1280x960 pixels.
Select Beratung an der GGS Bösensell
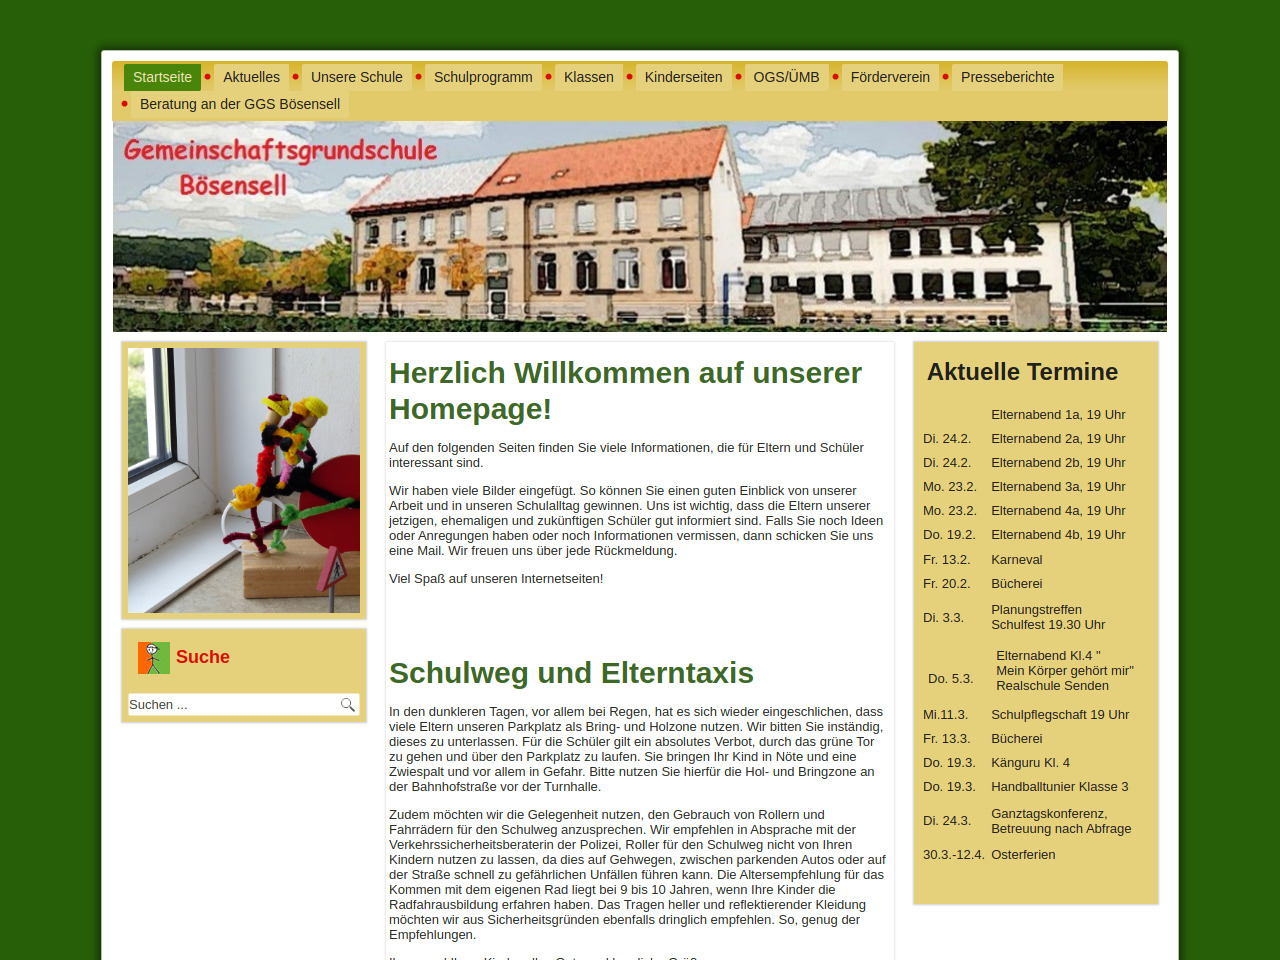pos(240,104)
